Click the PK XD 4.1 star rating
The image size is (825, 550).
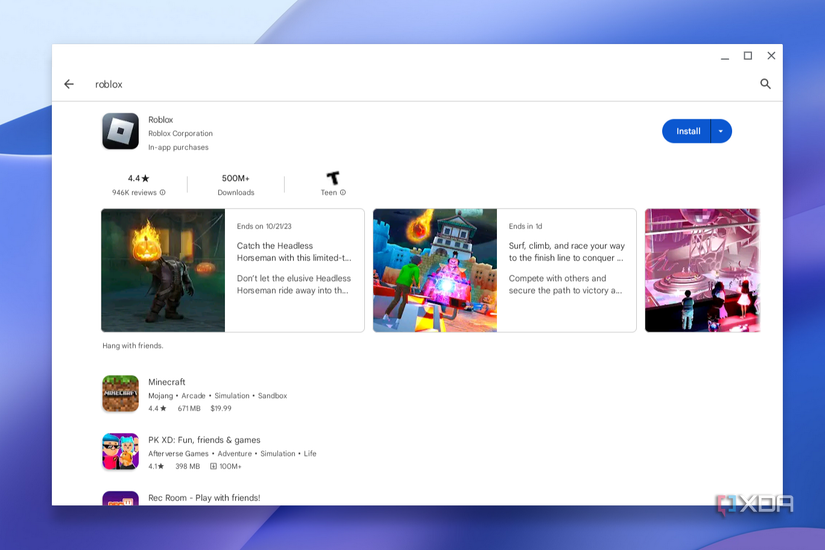coord(156,466)
